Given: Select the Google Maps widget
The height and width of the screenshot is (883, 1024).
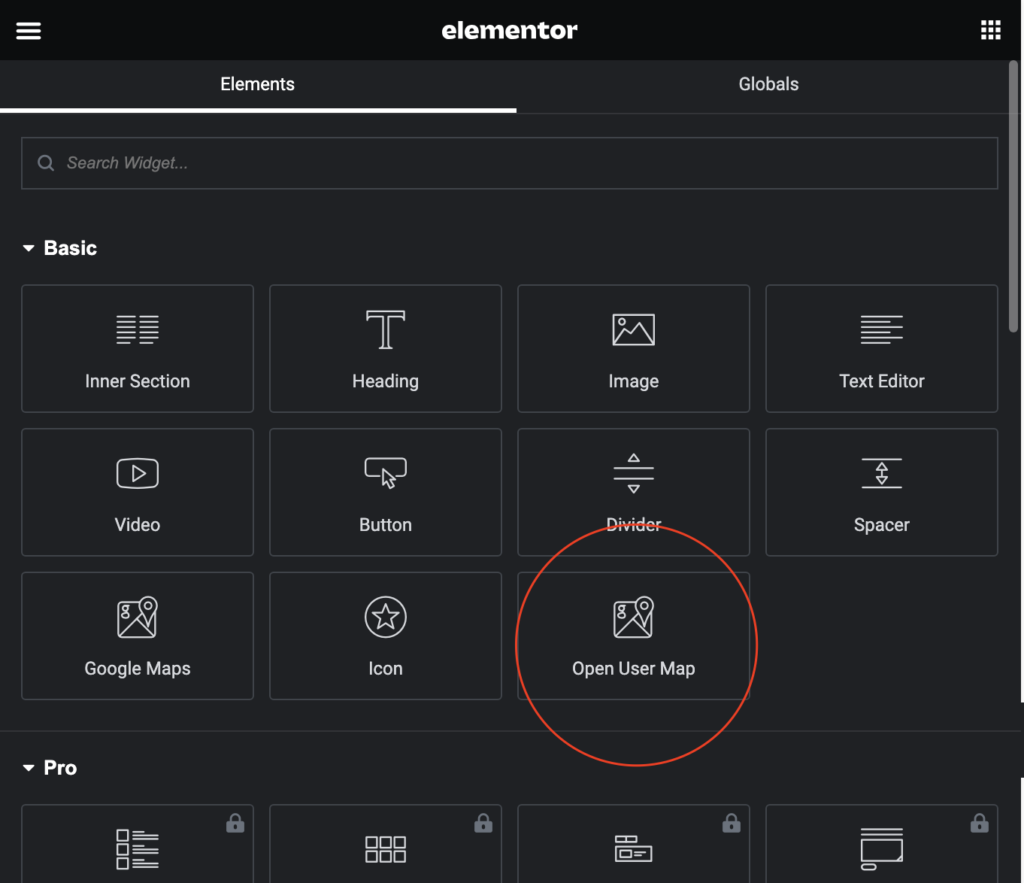Looking at the screenshot, I should pos(137,635).
